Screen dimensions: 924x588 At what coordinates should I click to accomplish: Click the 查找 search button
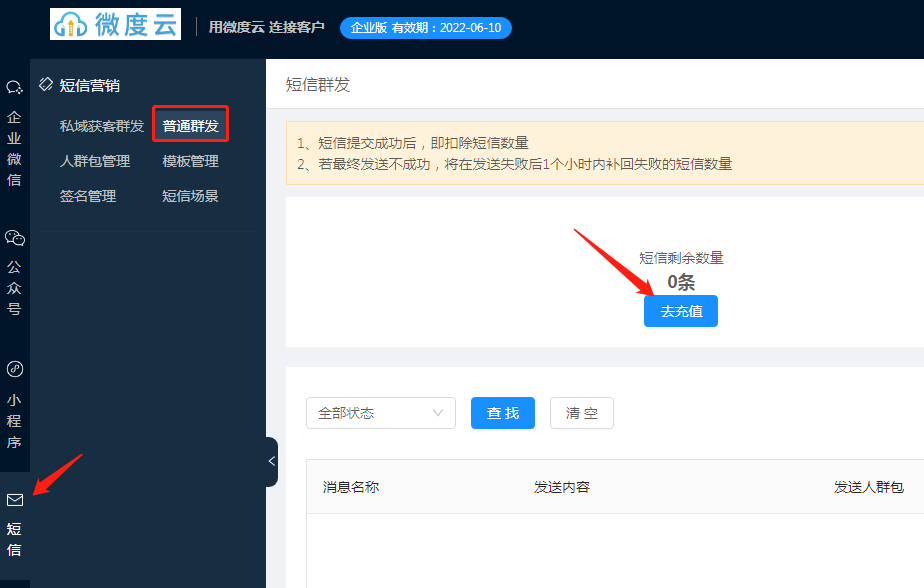pos(503,413)
